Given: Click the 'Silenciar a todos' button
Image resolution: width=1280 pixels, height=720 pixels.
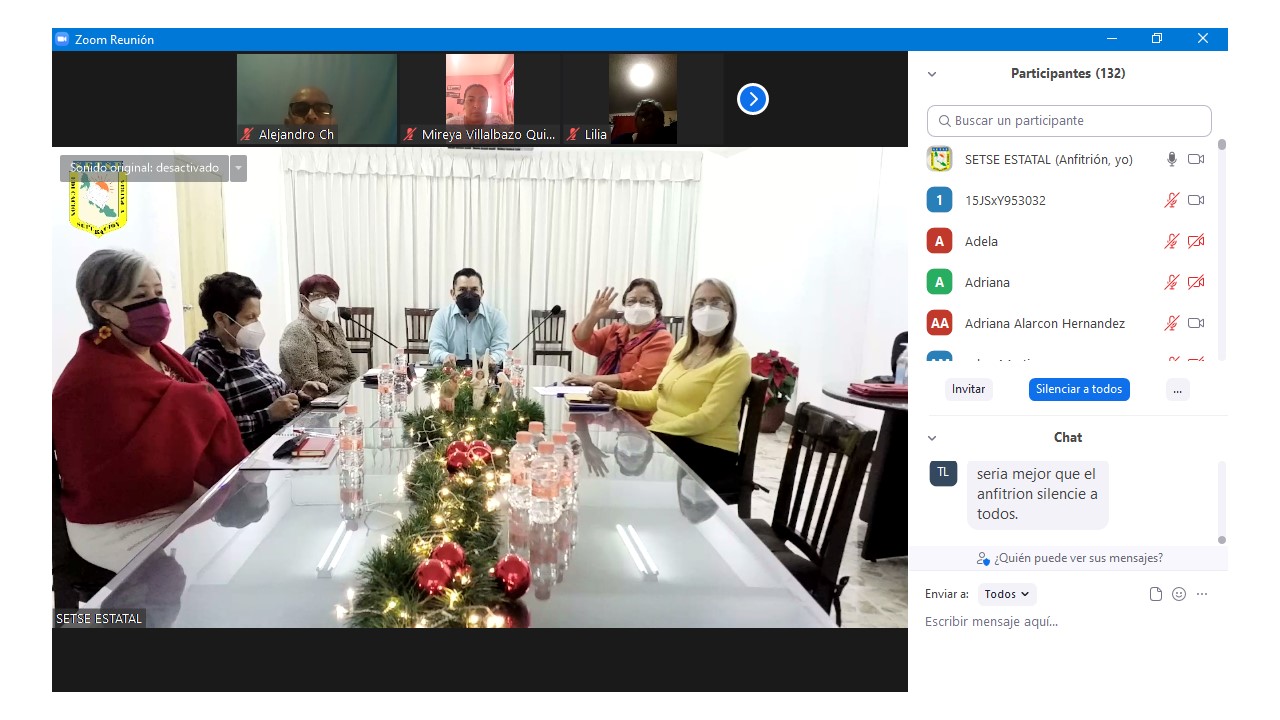Looking at the screenshot, I should (x=1079, y=389).
